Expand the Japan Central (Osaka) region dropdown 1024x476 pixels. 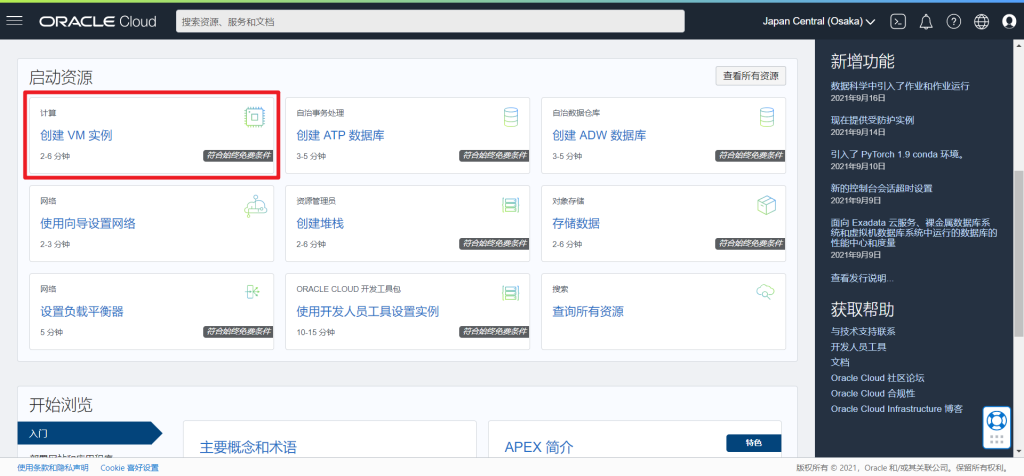[x=819, y=22]
